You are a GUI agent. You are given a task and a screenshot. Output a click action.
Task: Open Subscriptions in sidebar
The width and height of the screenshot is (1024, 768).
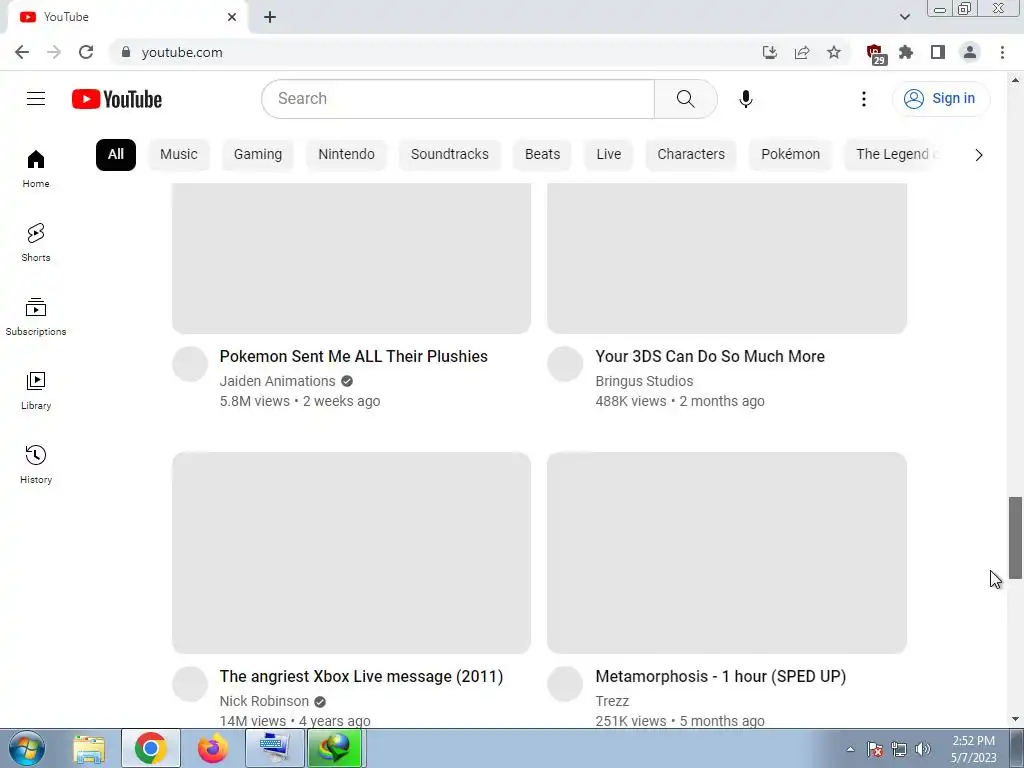[36, 317]
